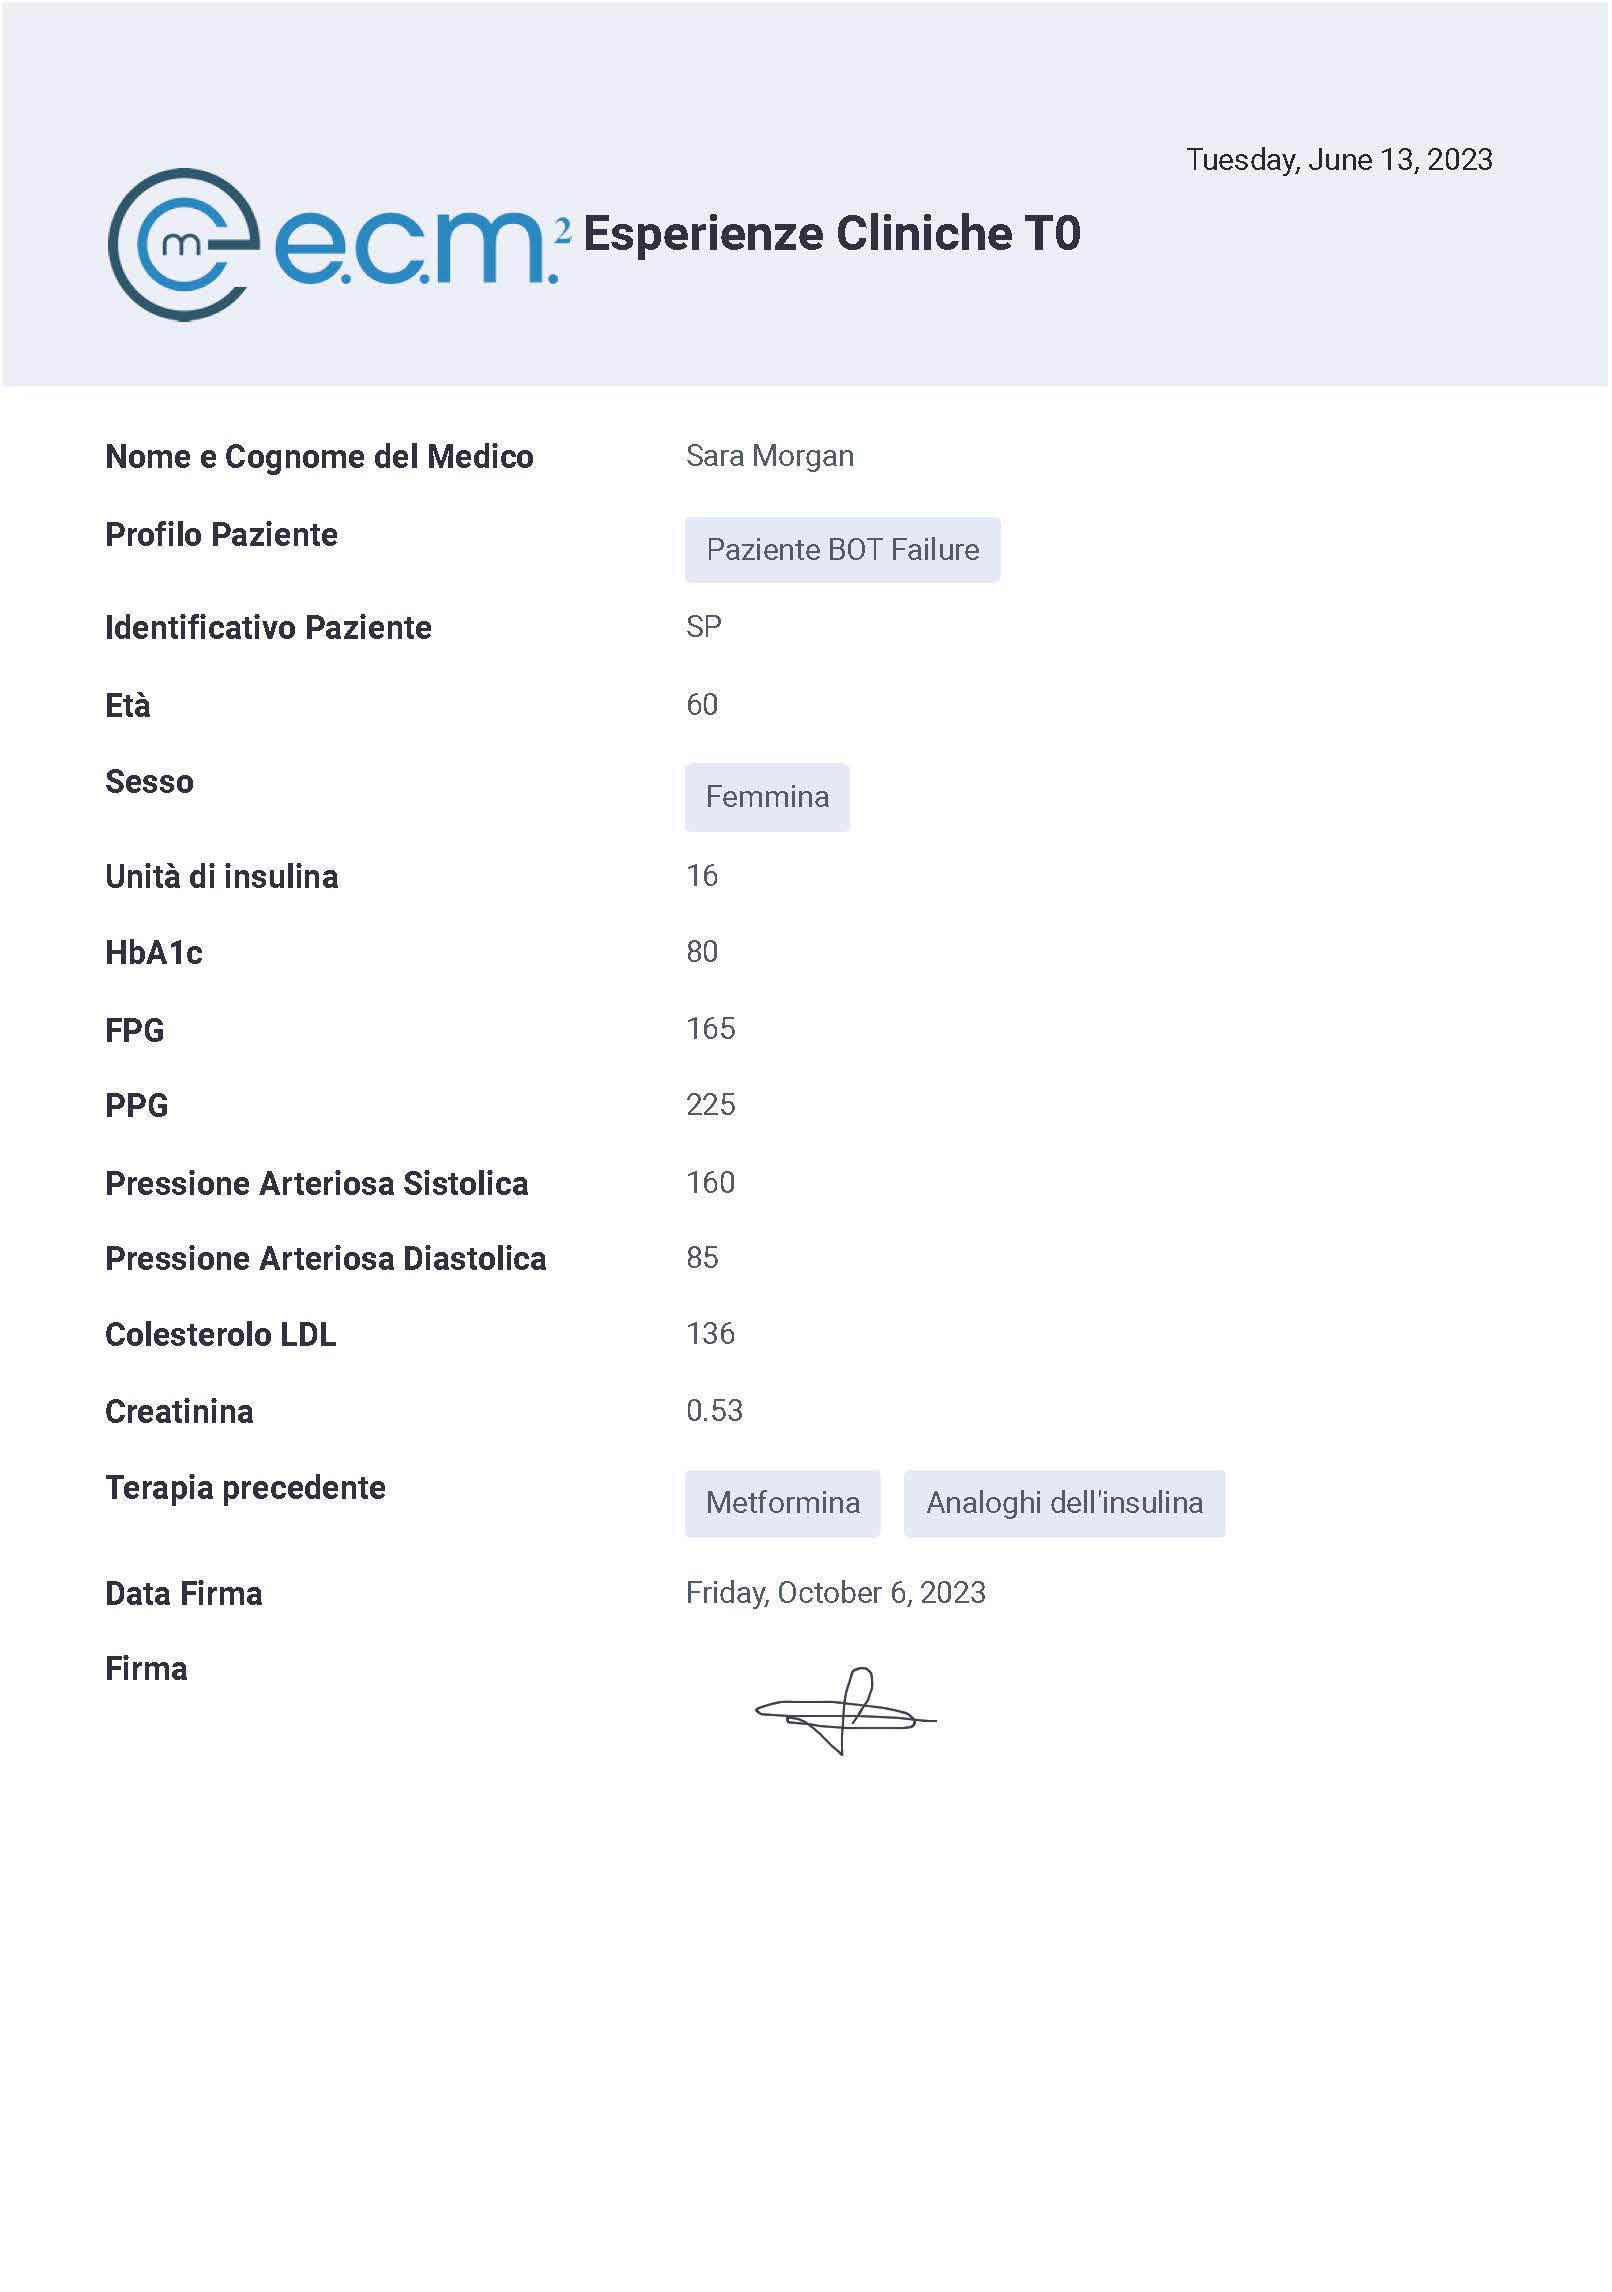This screenshot has width=1612, height=2292.
Task: Click the signature date Friday, October 6, 2023
Action: pyautogui.click(x=836, y=1593)
